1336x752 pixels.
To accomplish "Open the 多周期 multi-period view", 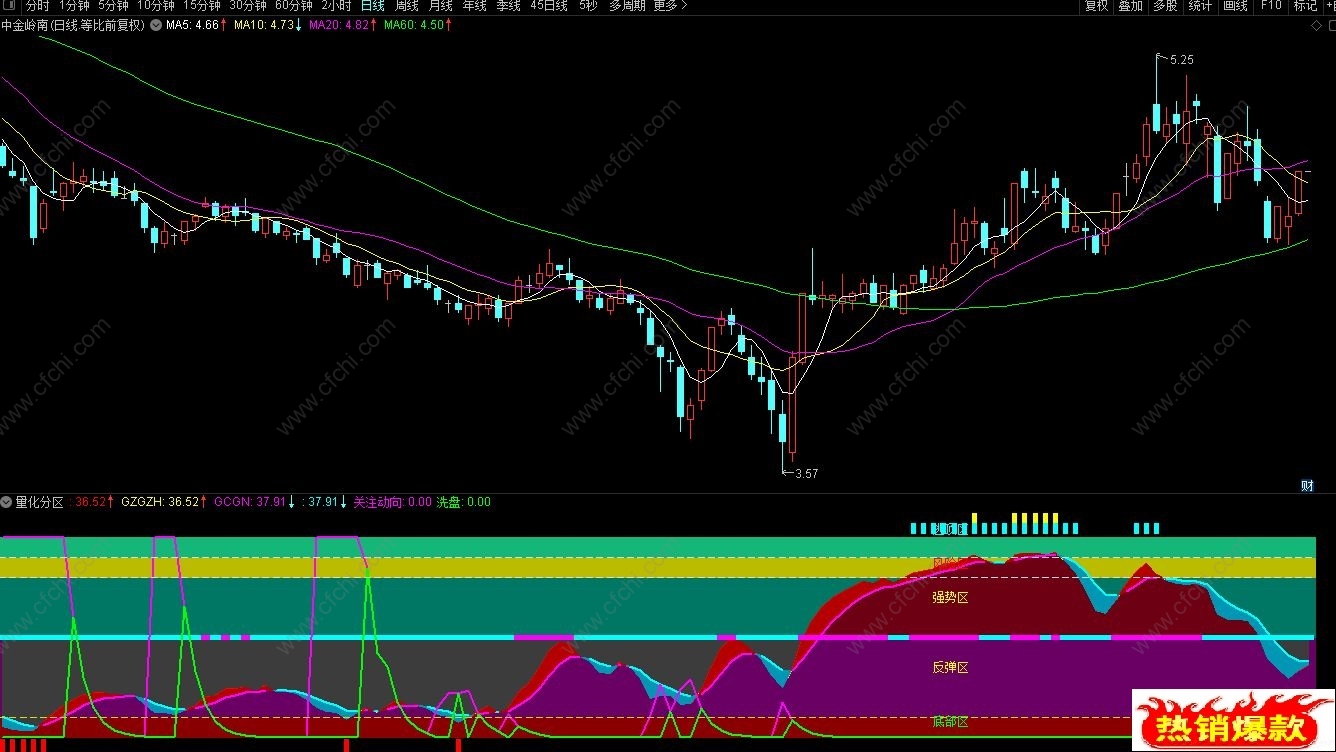I will point(627,6).
